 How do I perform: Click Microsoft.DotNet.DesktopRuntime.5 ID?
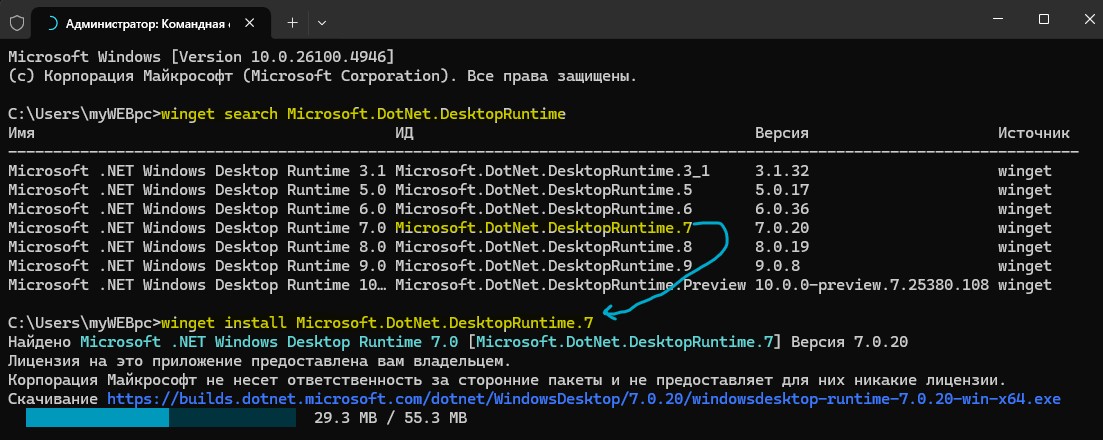click(x=544, y=189)
